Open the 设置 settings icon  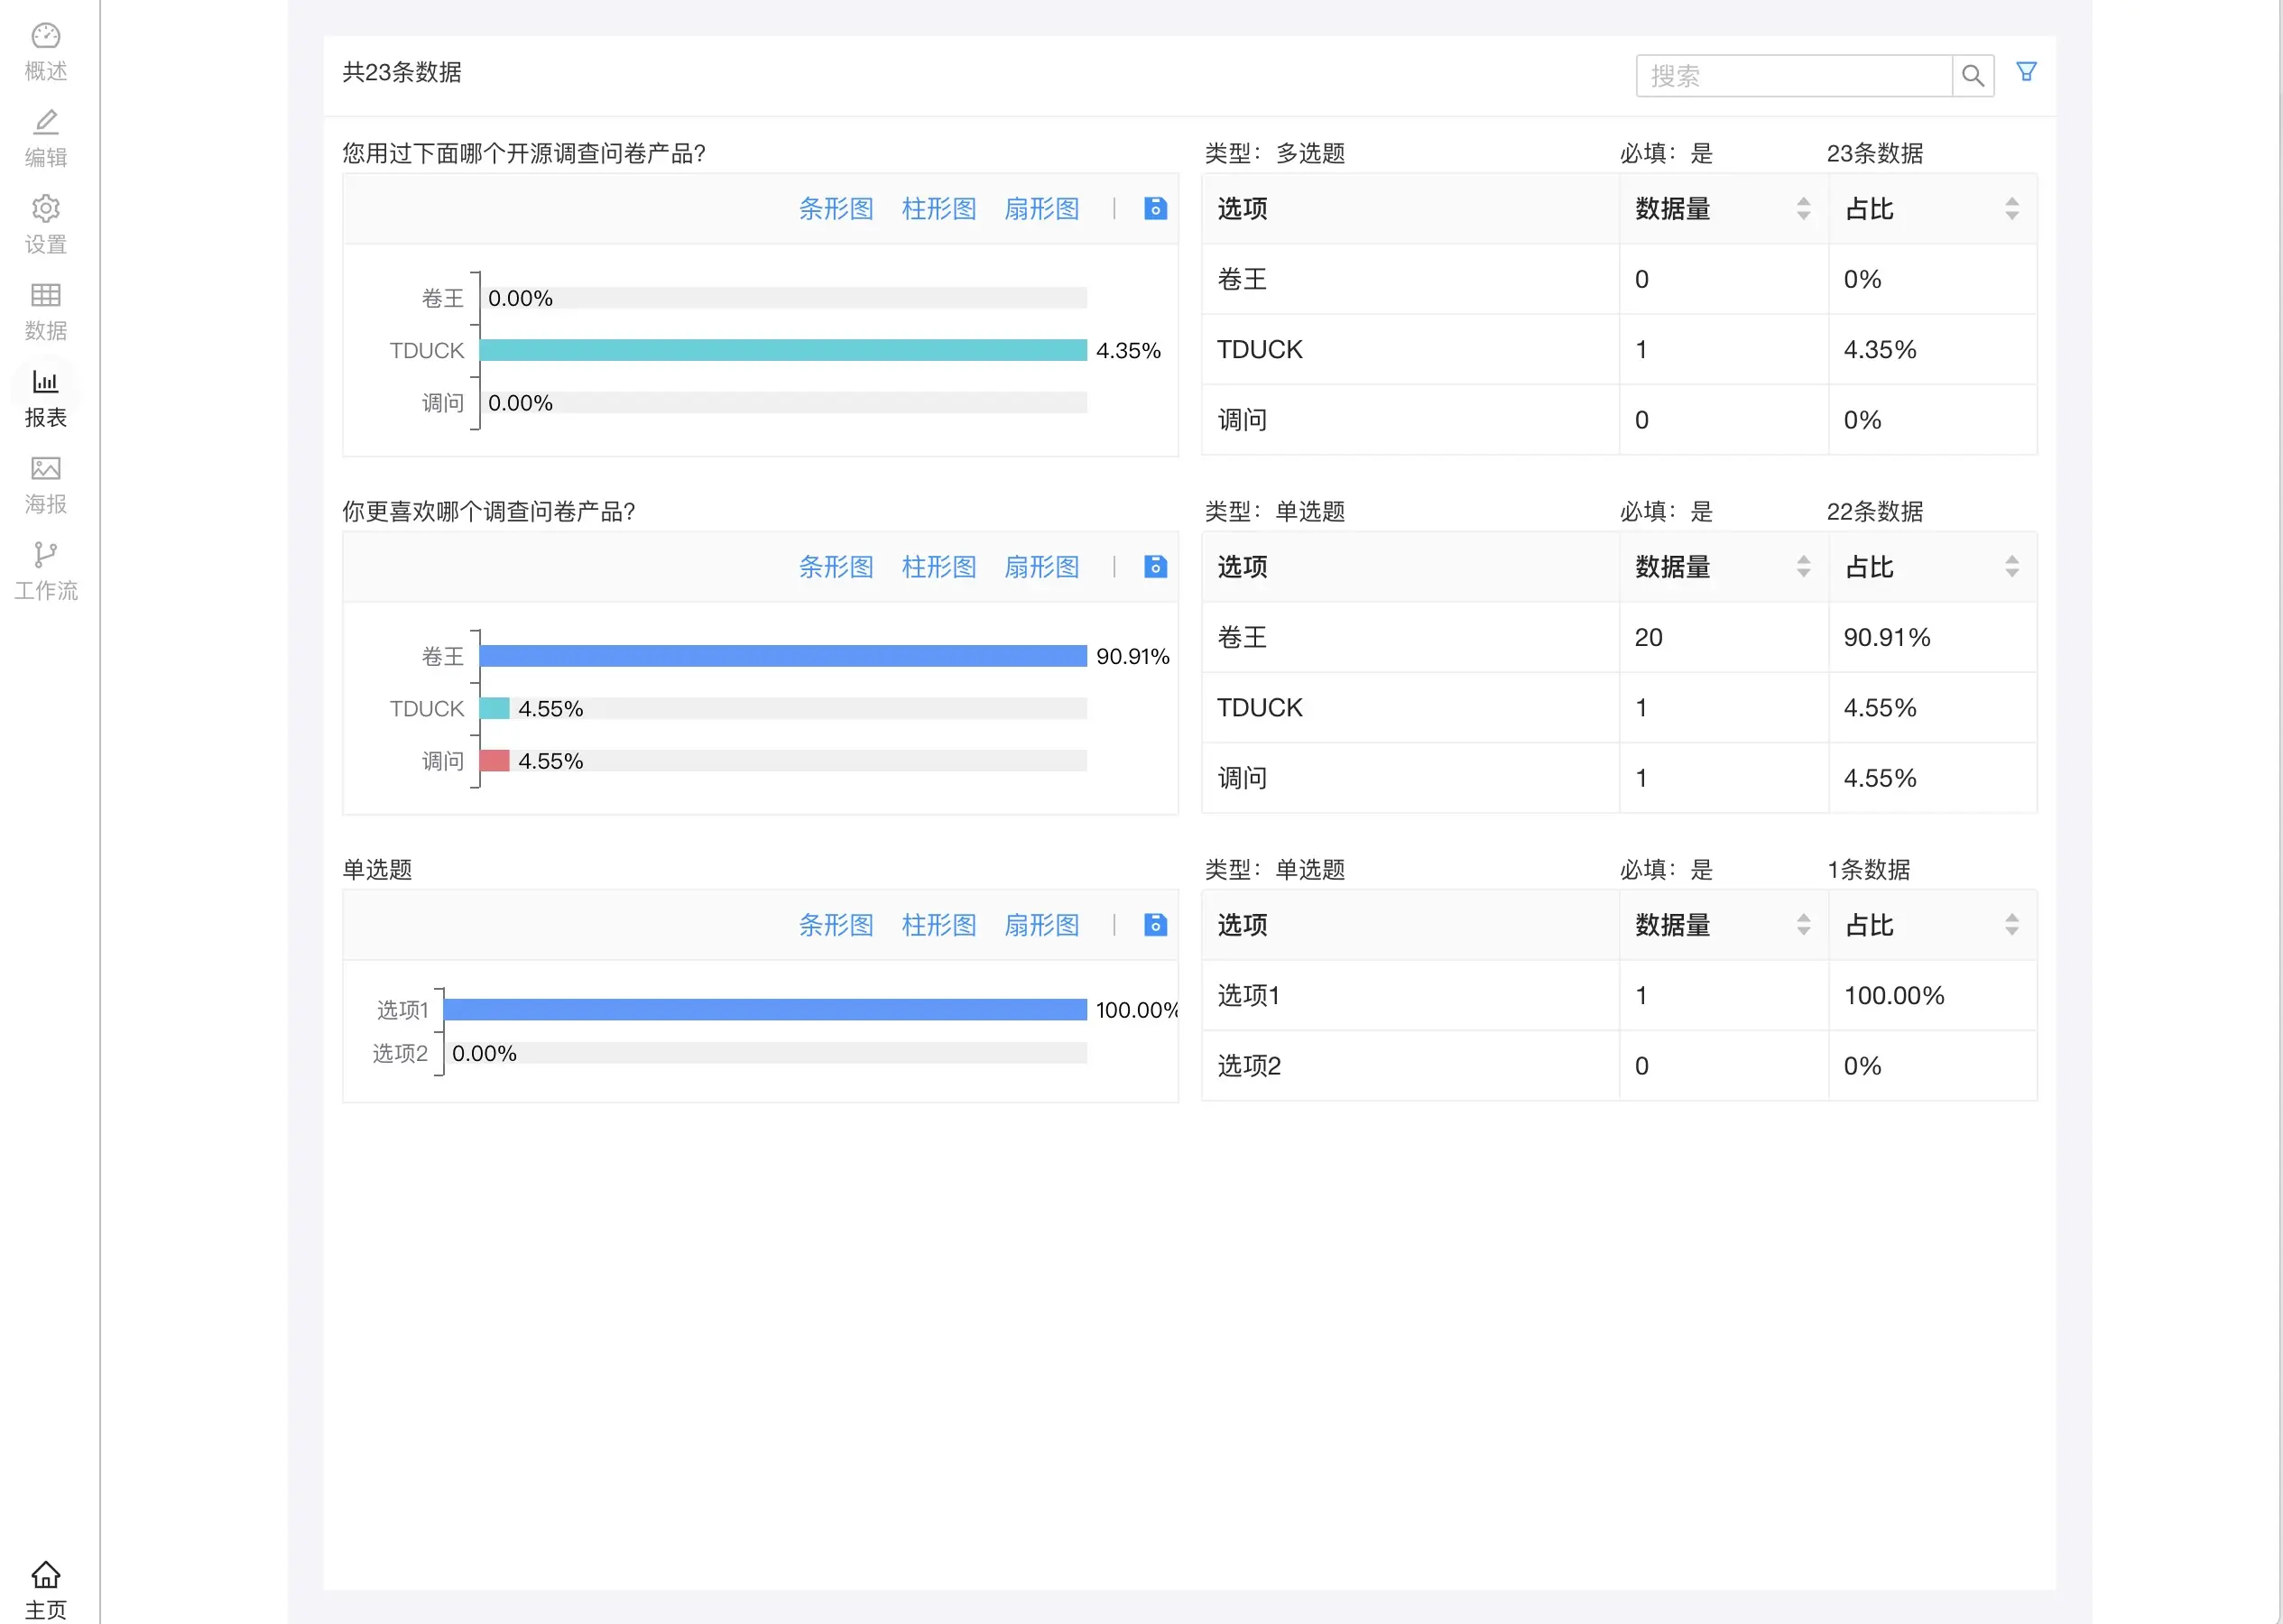coord(45,222)
